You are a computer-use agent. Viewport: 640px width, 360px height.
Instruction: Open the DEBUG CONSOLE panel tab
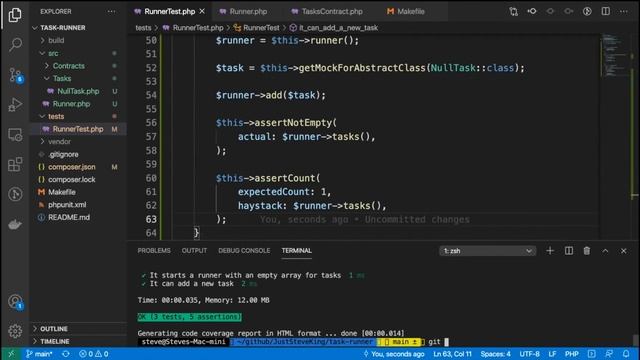click(244, 251)
